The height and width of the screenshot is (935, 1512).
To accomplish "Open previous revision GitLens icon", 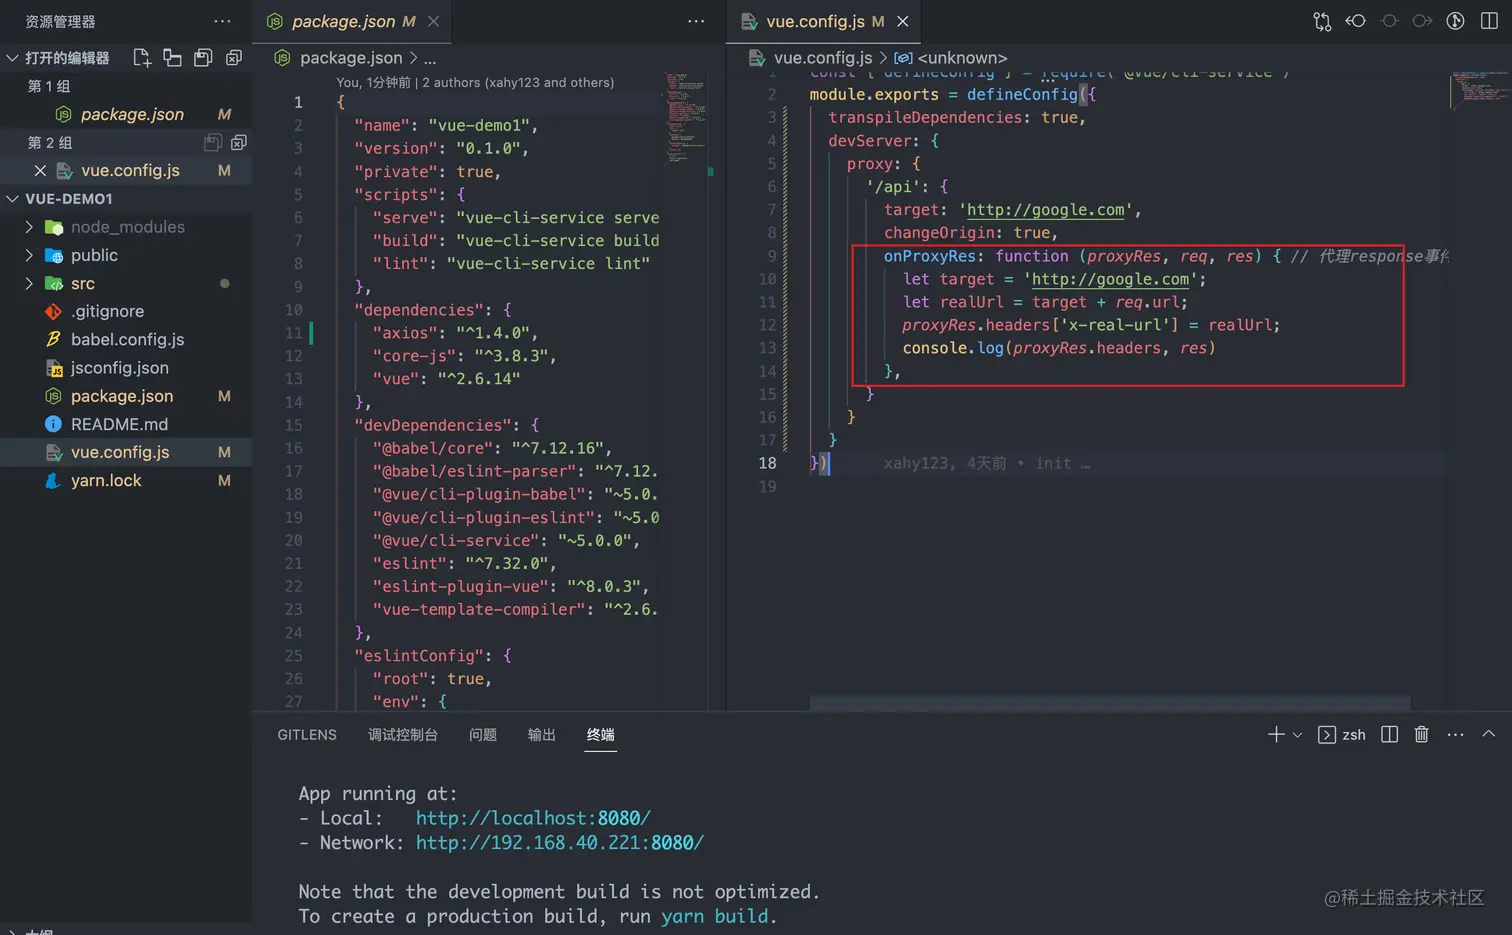I will pyautogui.click(x=1355, y=21).
